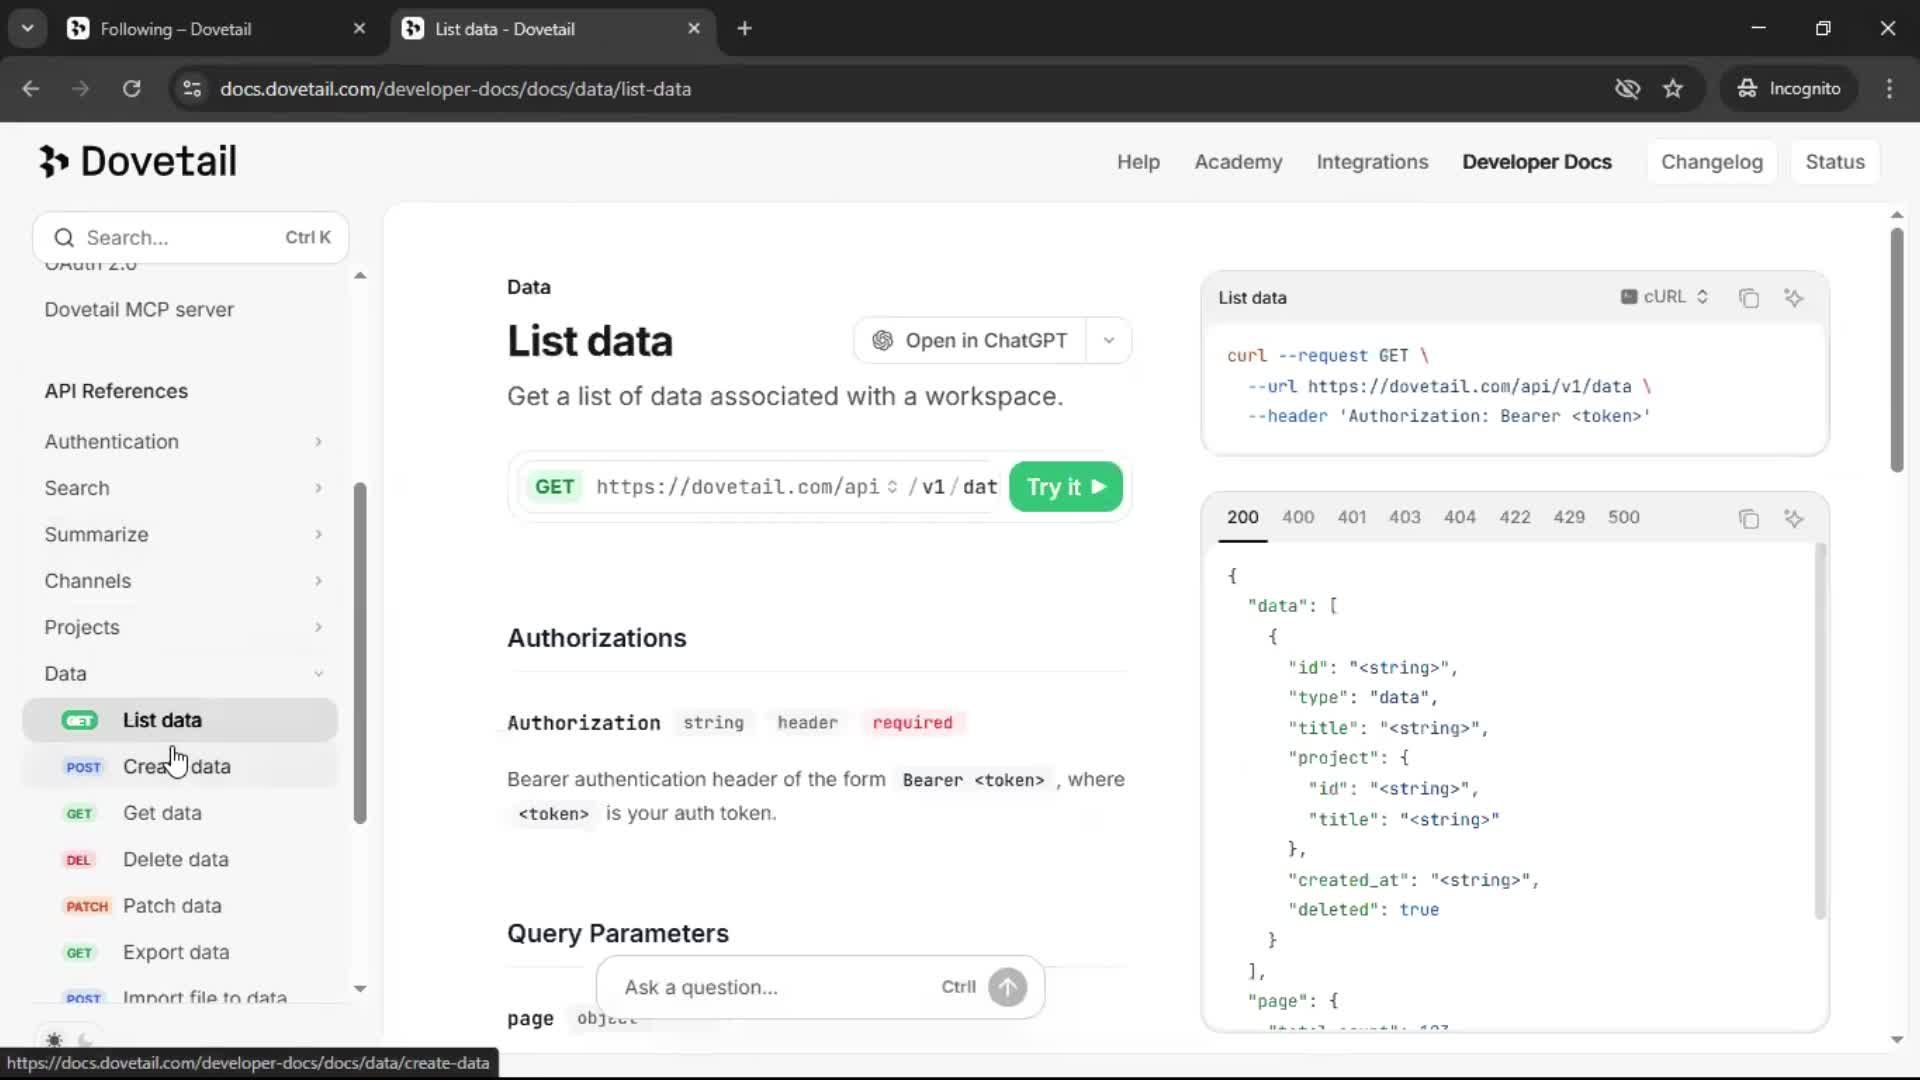Screen dimensions: 1920x1080
Task: Expand the Open in ChatGPT dropdown arrow
Action: (1108, 340)
